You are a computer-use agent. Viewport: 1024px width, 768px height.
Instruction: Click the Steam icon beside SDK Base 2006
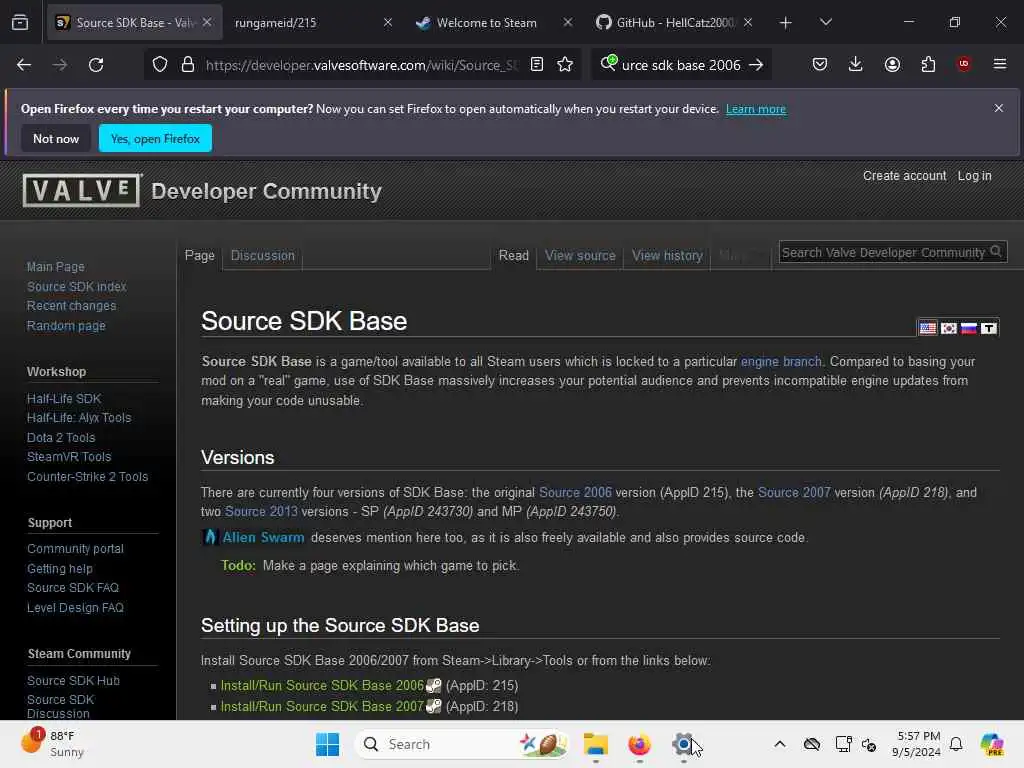coord(434,686)
